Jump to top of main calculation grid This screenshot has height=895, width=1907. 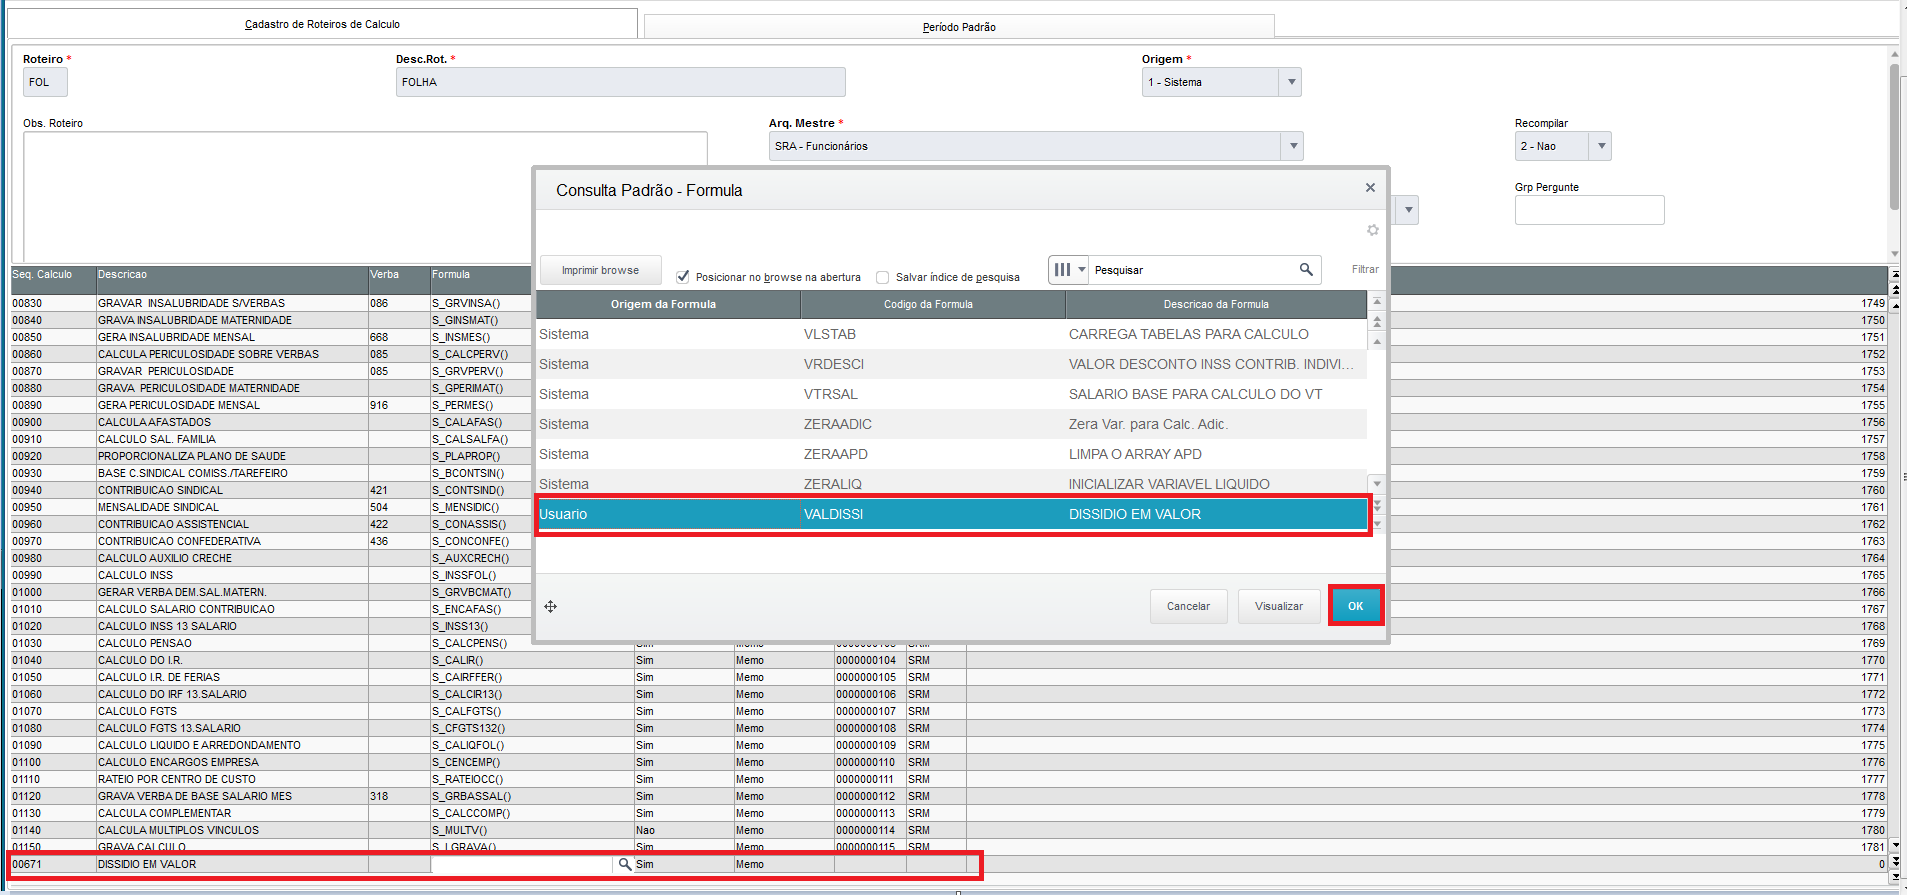(x=1895, y=273)
